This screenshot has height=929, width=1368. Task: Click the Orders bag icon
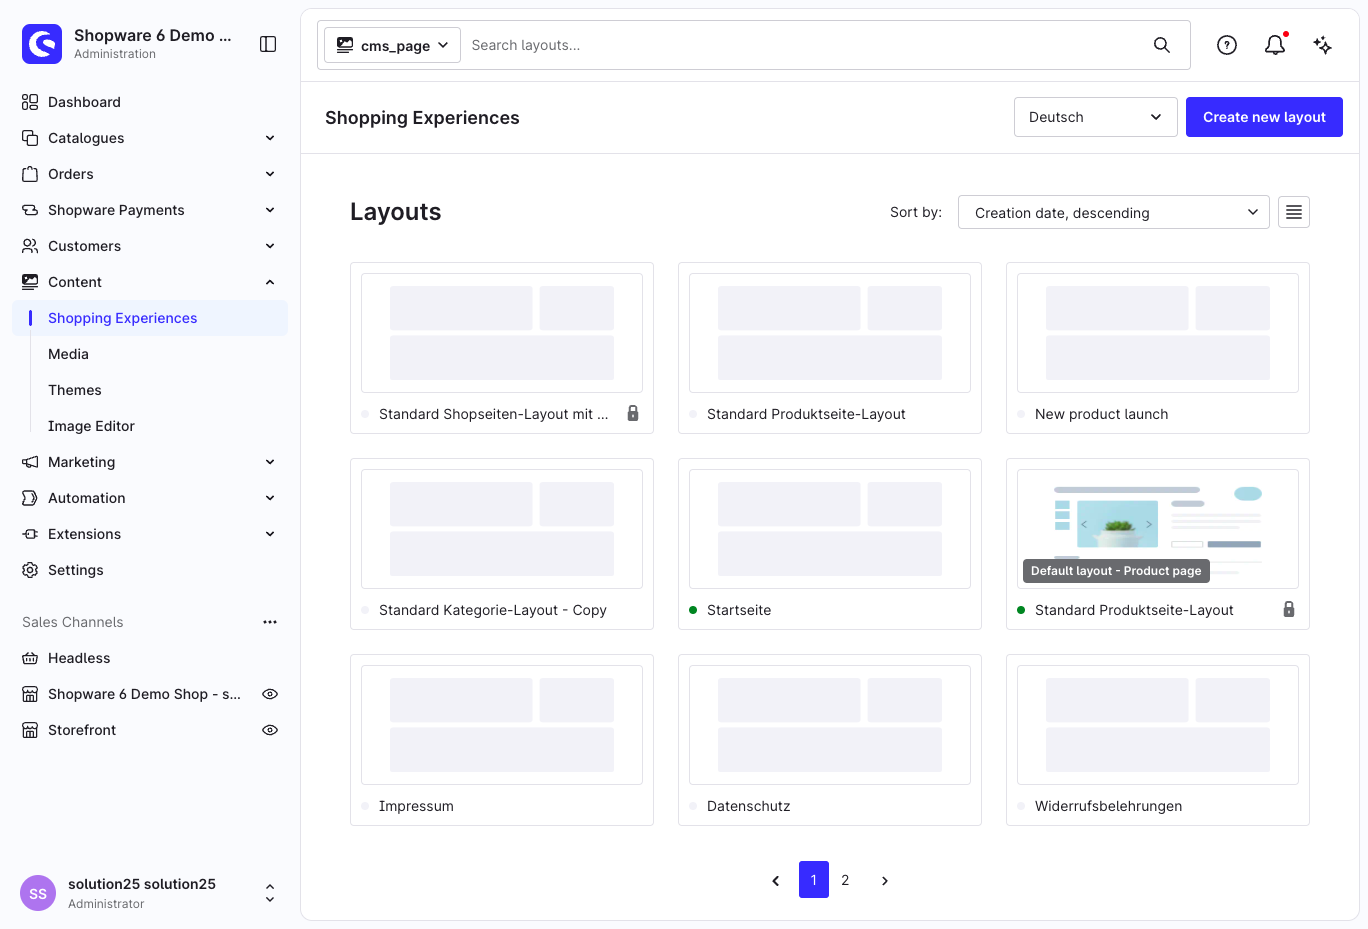[x=30, y=174]
